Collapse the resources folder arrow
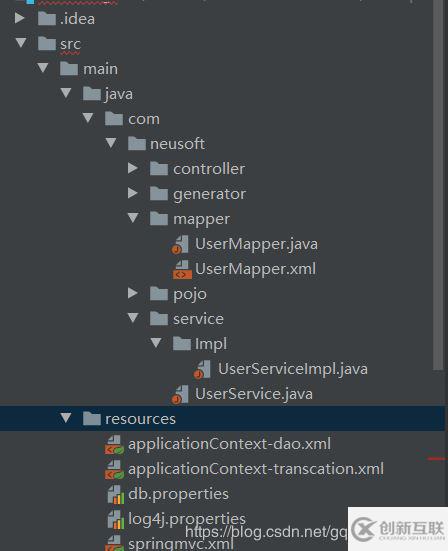 point(66,417)
